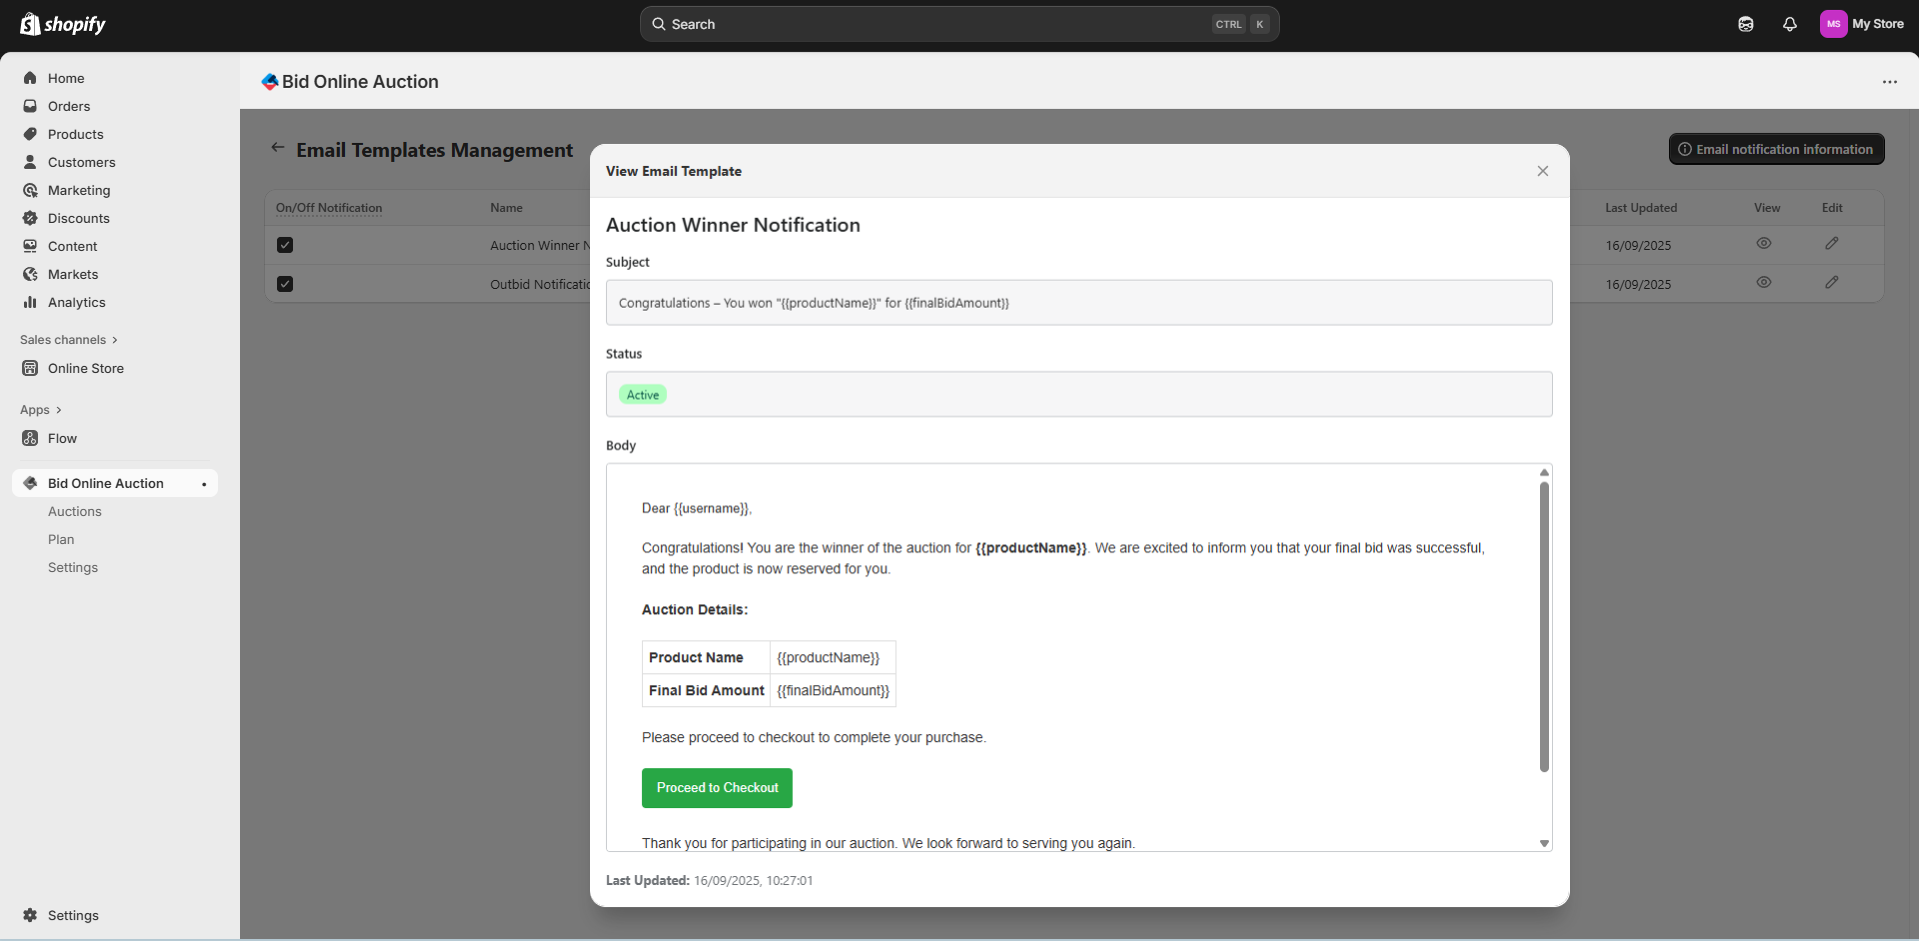The width and height of the screenshot is (1919, 941).
Task: Click the Sidekick assistant icon in the top bar
Action: point(1745,24)
